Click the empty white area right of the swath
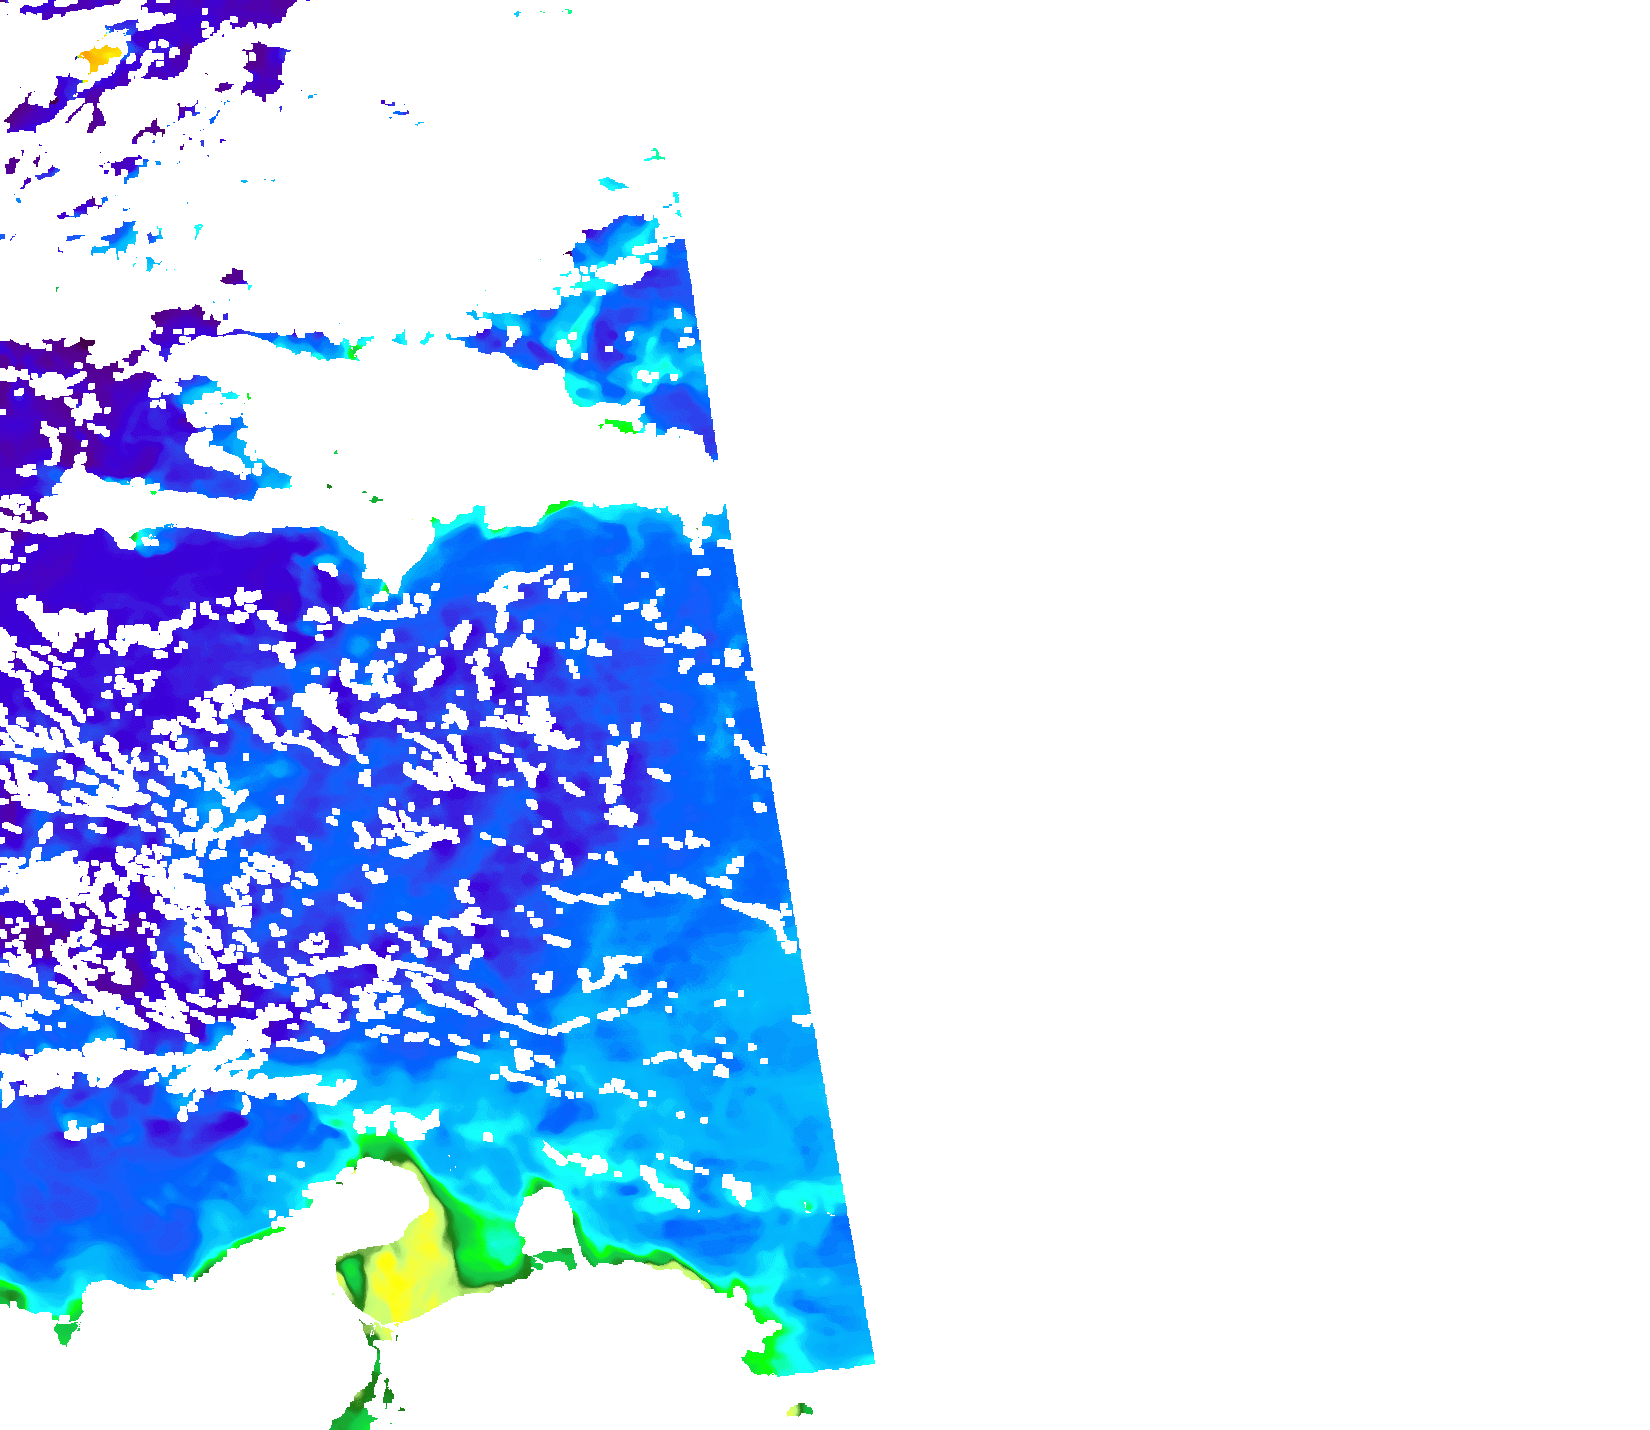The image size is (1650, 1430). tap(1250, 700)
